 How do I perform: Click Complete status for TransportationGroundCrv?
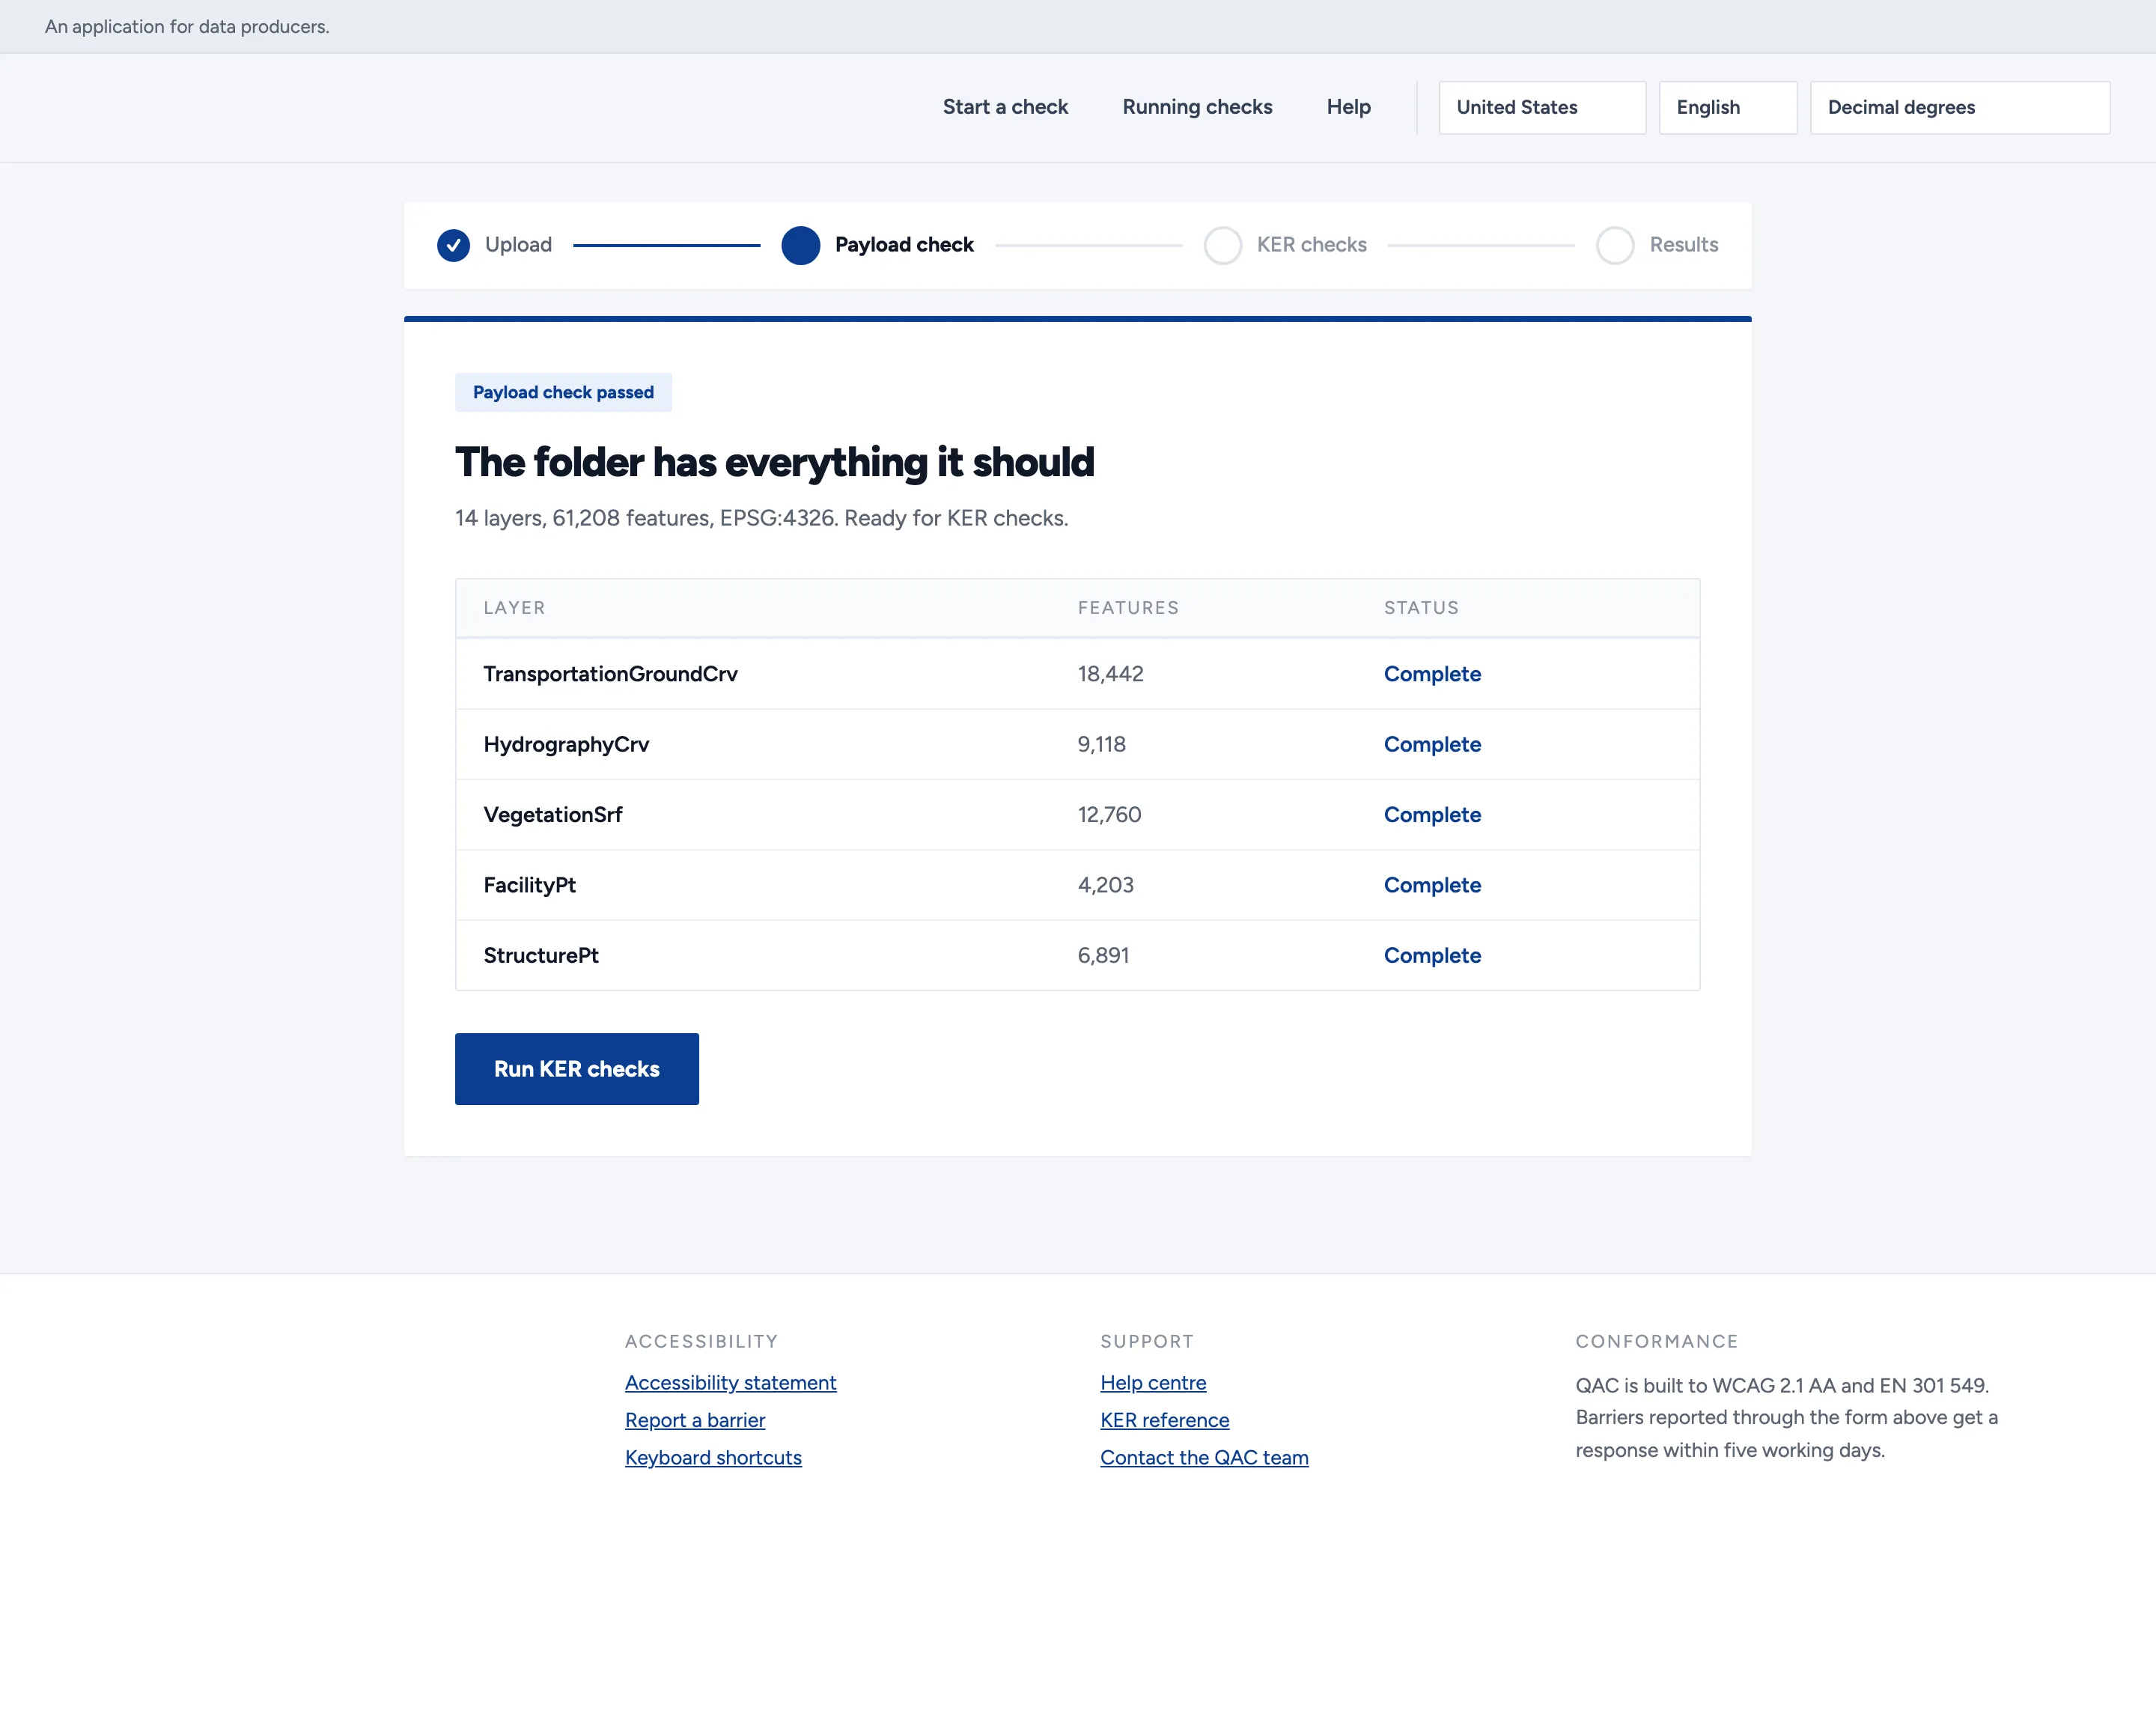coord(1432,674)
